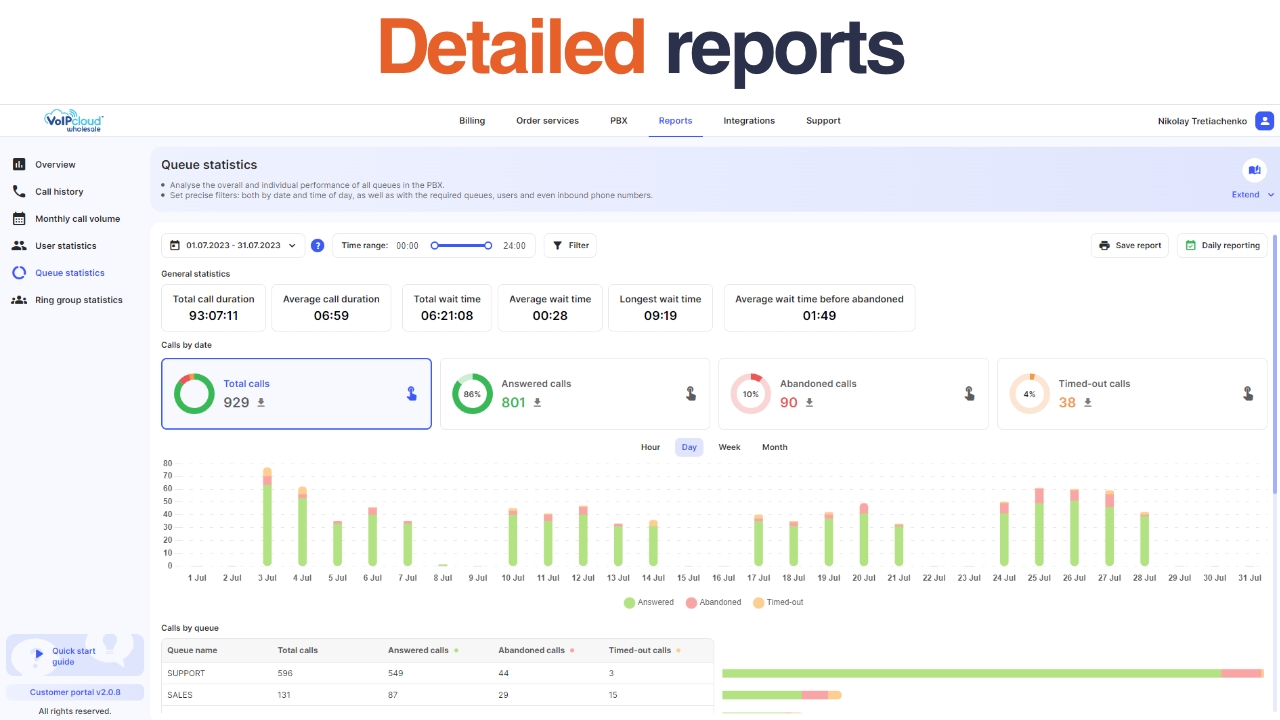Image resolution: width=1280 pixels, height=720 pixels.
Task: Open Call history from the sidebar
Action: coord(59,191)
